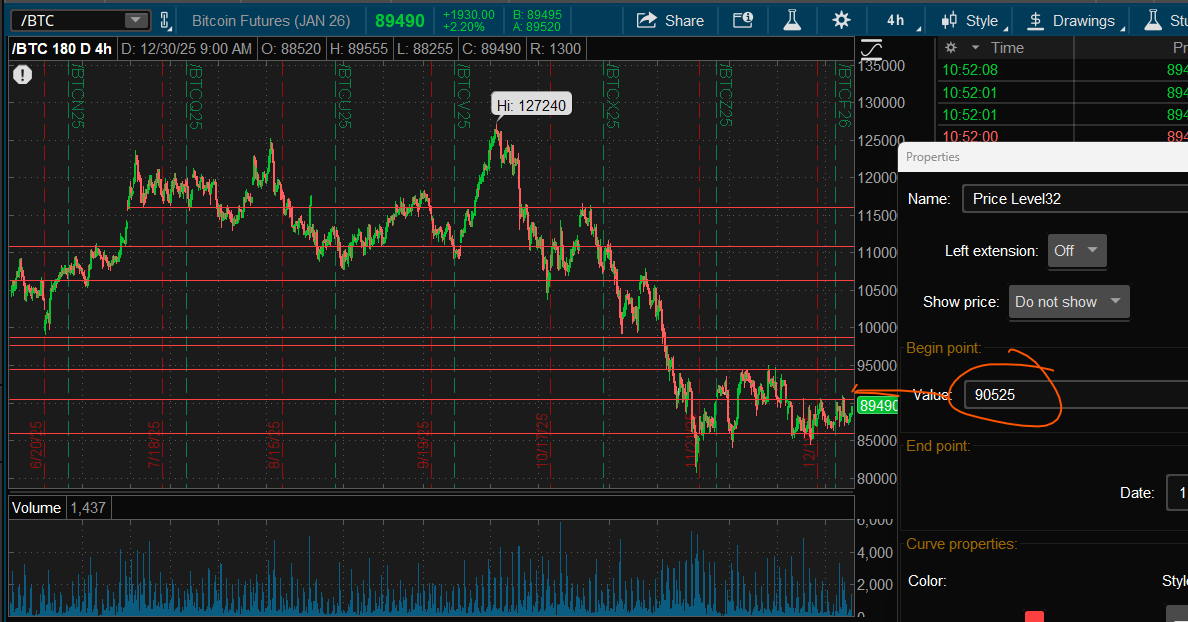Image resolution: width=1188 pixels, height=622 pixels.
Task: Click the Properties dialog title
Action: tap(933, 157)
